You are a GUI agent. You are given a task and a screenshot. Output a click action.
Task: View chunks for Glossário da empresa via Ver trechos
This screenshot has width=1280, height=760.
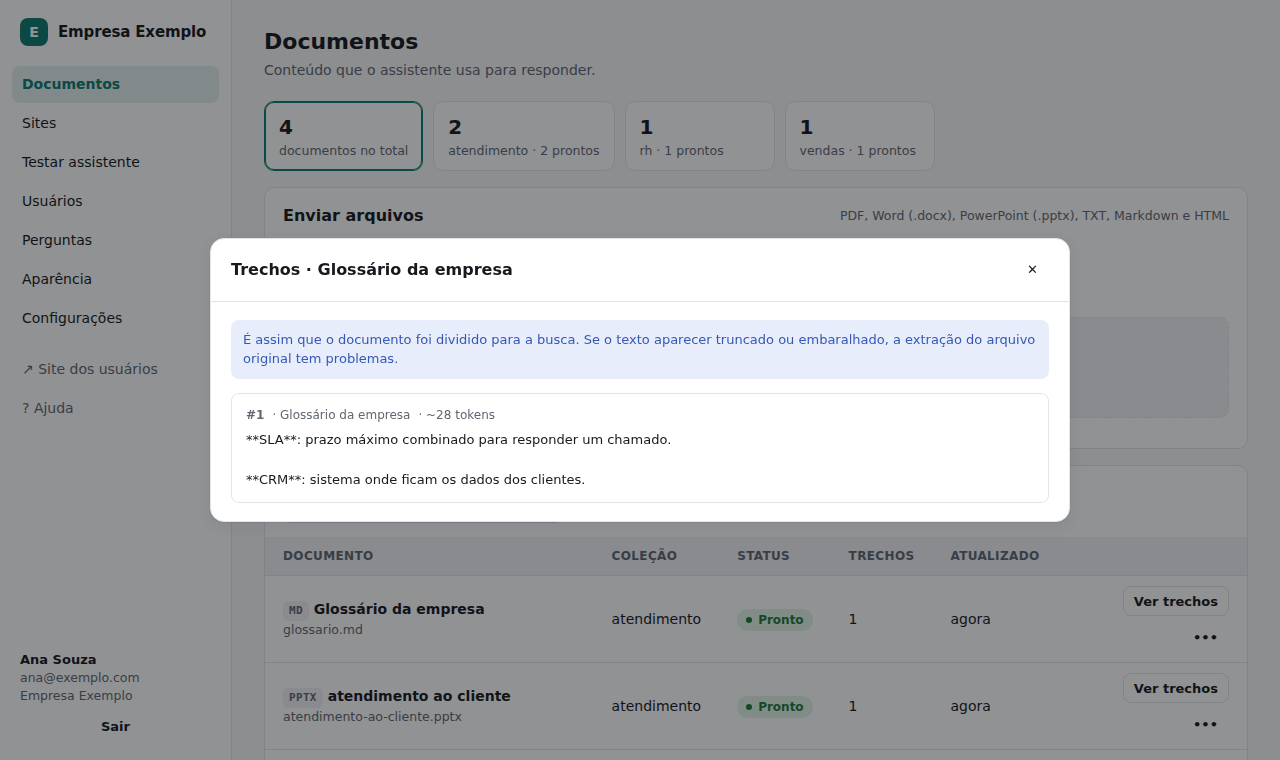pyautogui.click(x=1175, y=601)
